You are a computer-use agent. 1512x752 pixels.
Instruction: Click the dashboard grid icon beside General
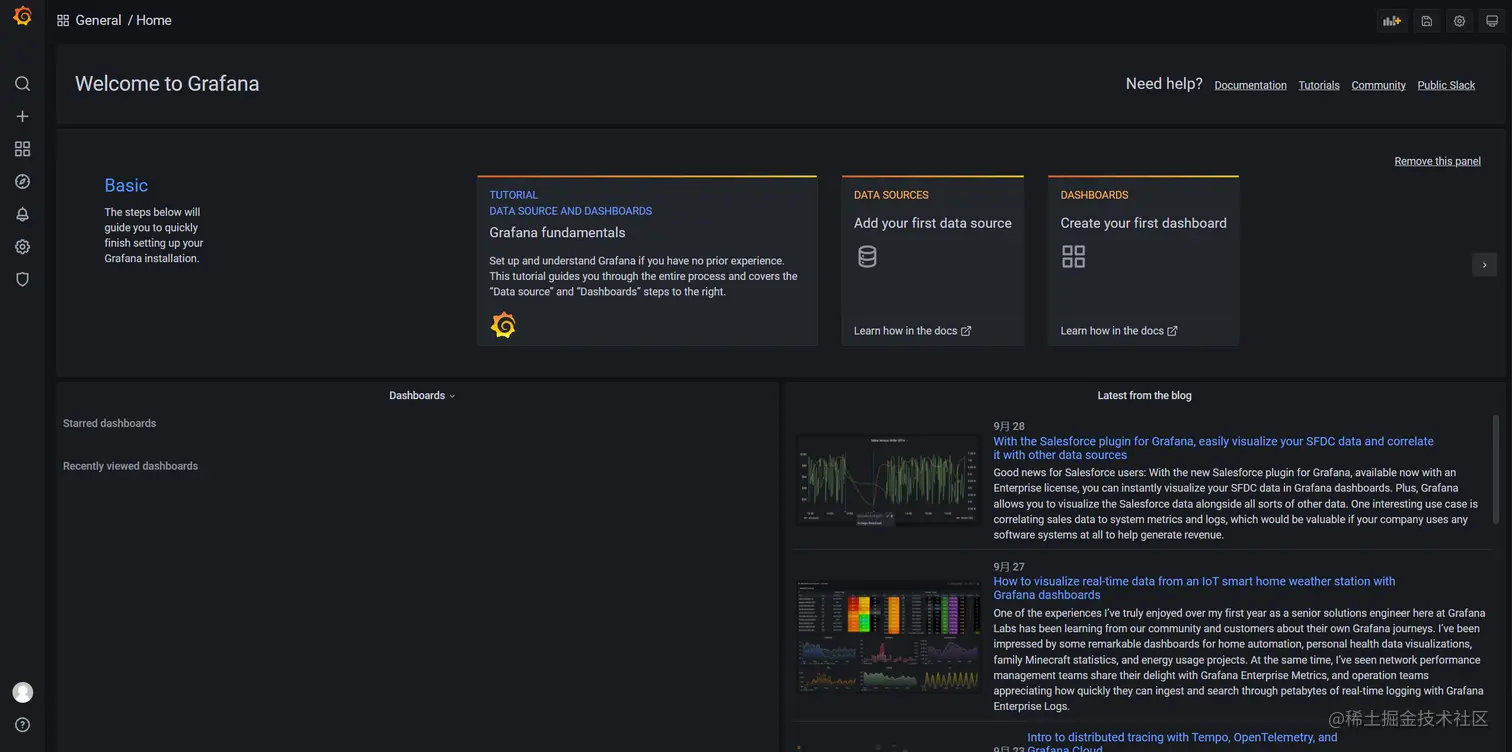point(63,20)
